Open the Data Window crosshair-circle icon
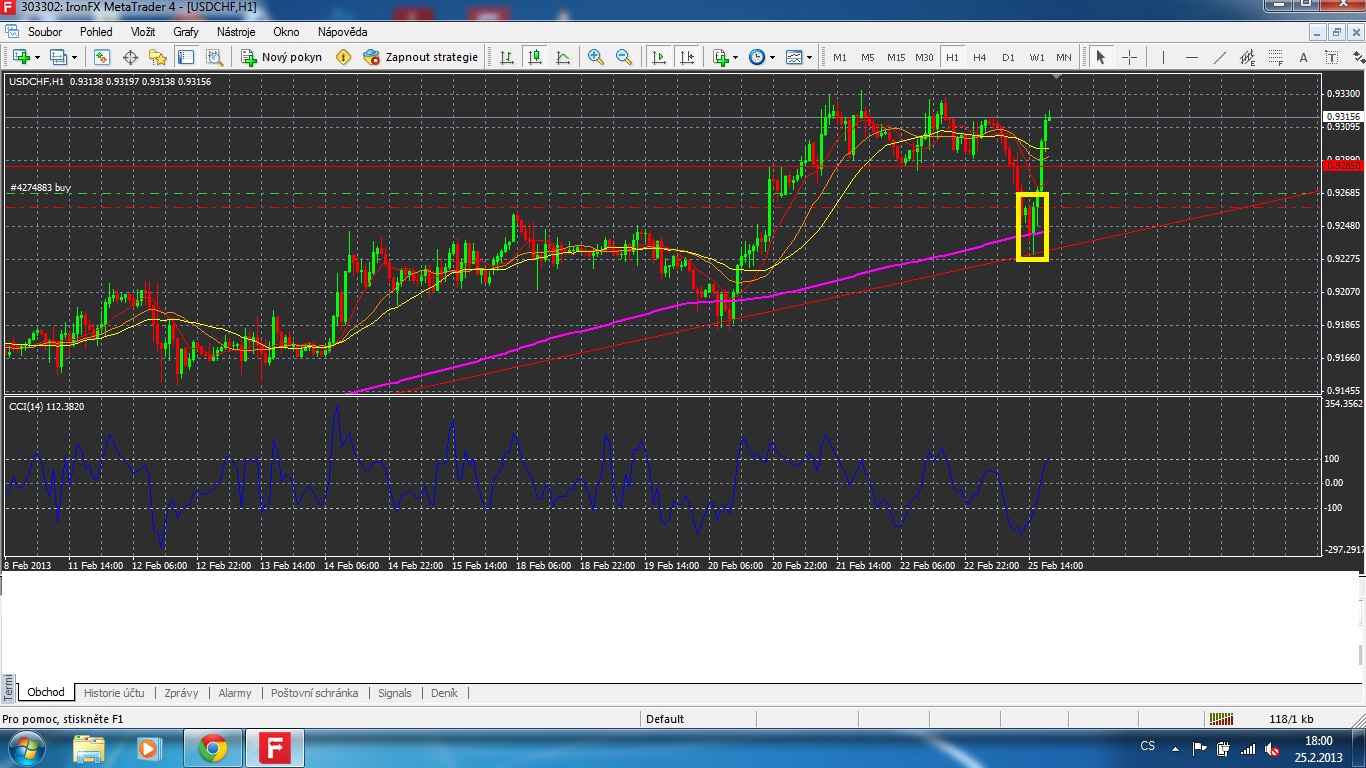 (130, 57)
